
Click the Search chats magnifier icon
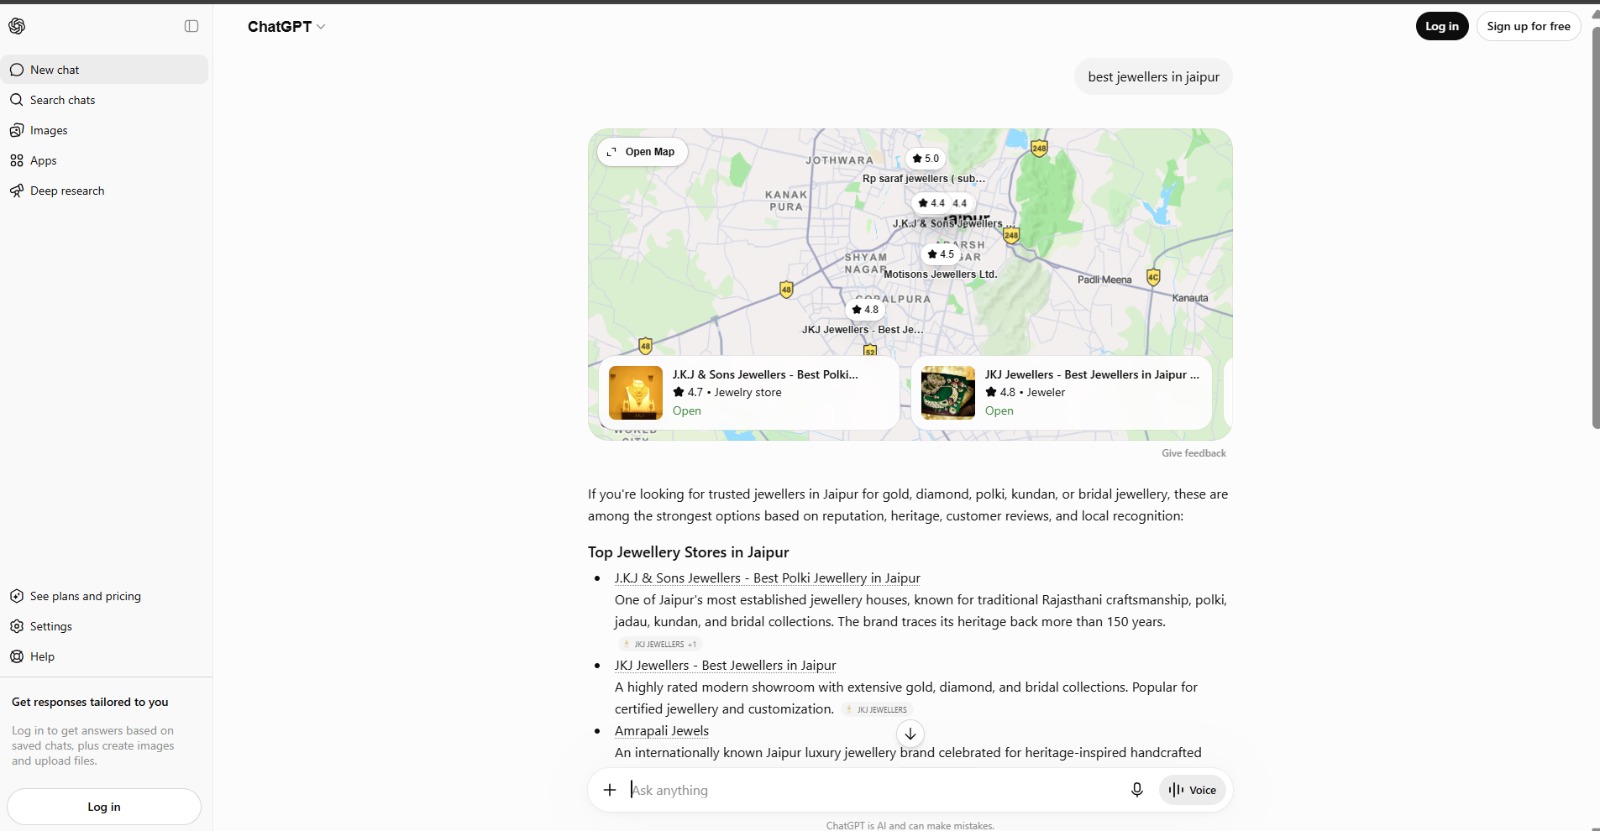coord(17,100)
